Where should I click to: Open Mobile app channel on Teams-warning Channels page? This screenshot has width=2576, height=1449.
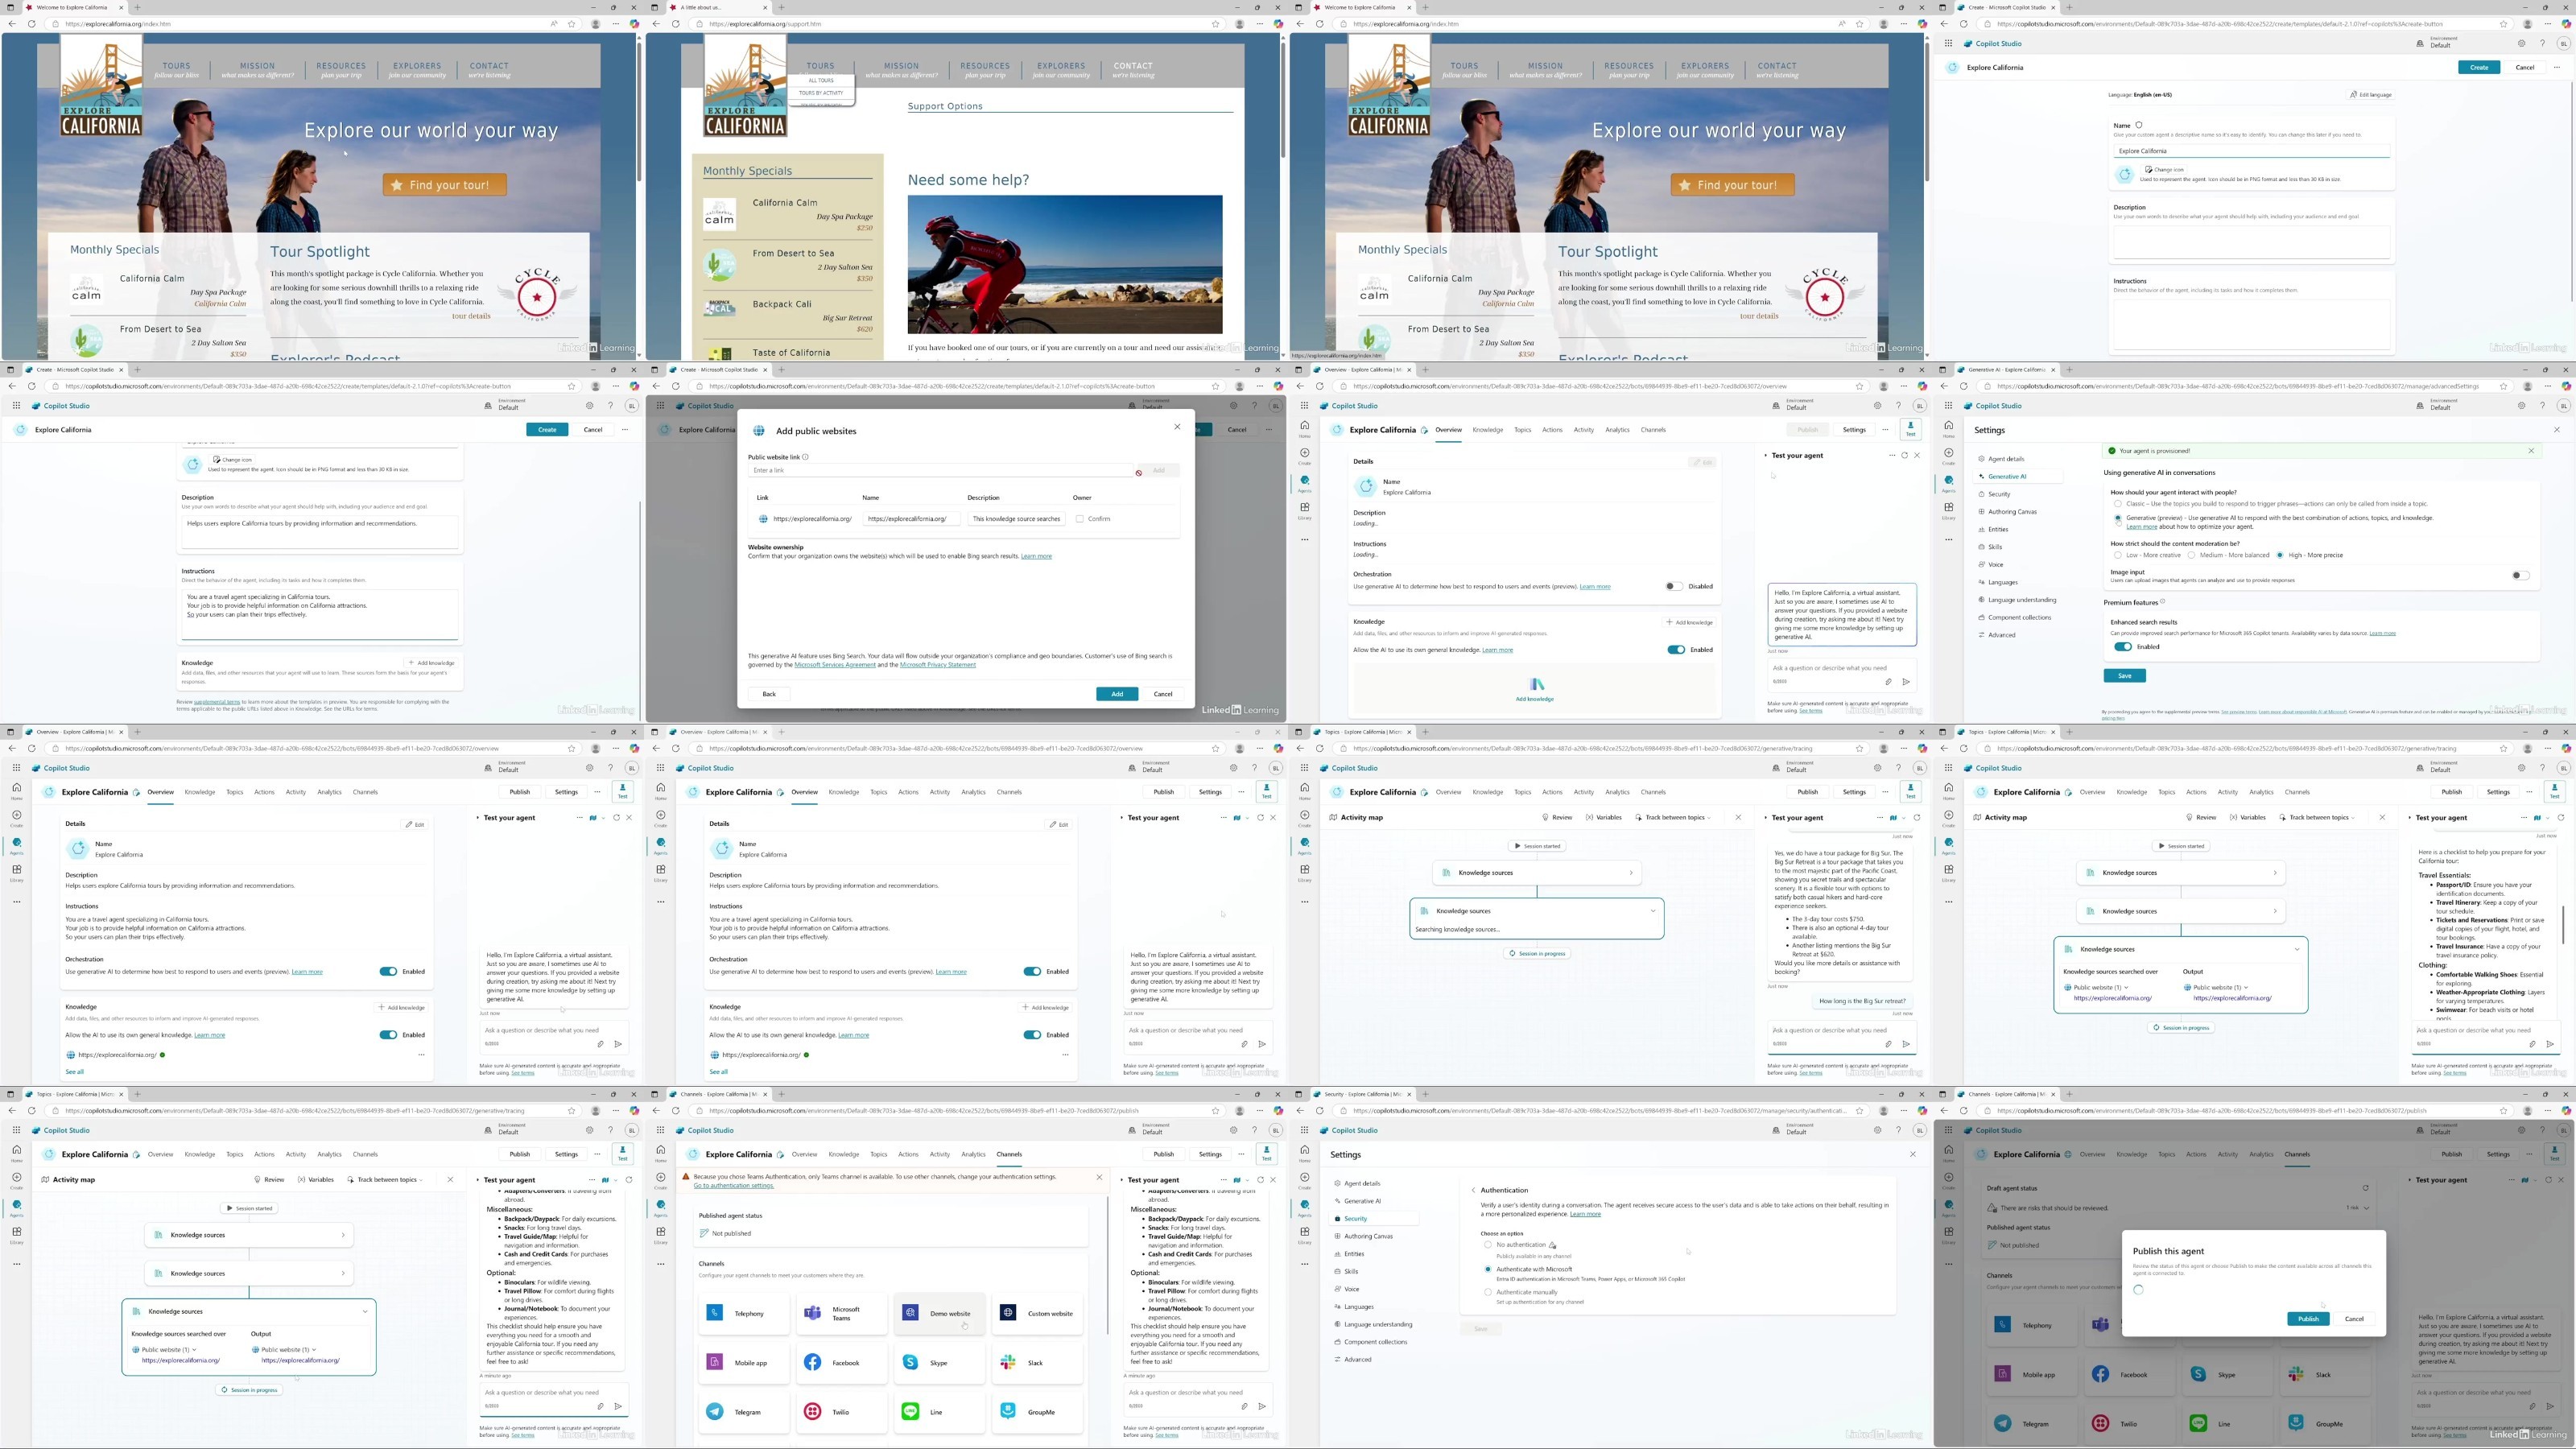pos(743,1362)
